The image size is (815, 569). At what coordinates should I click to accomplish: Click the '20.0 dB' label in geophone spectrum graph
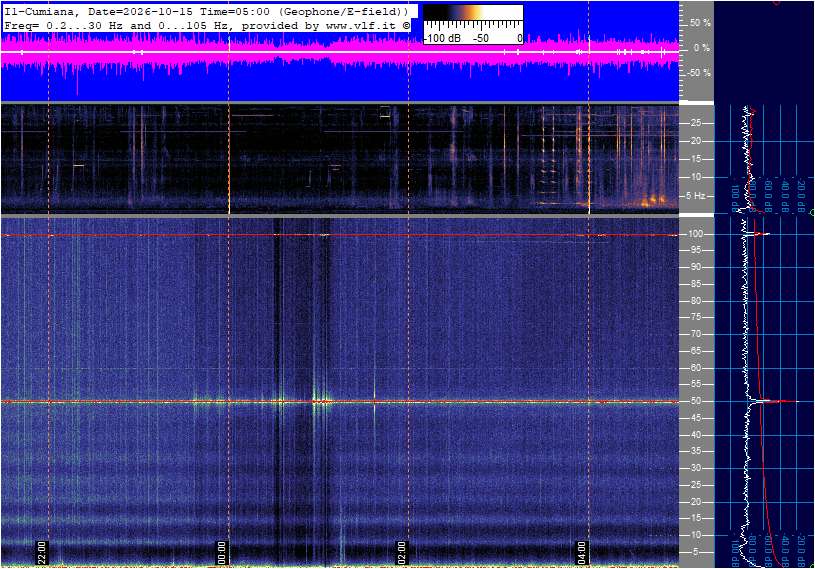point(801,197)
